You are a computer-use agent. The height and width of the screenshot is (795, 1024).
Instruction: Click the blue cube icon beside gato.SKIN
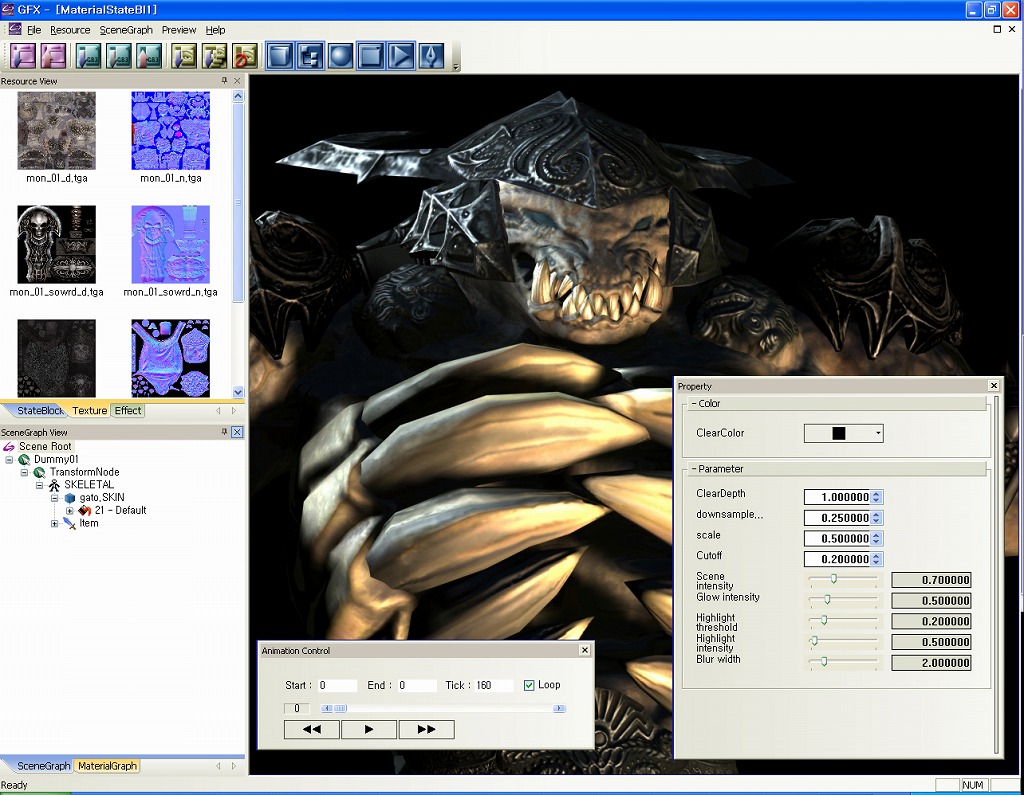click(70, 498)
